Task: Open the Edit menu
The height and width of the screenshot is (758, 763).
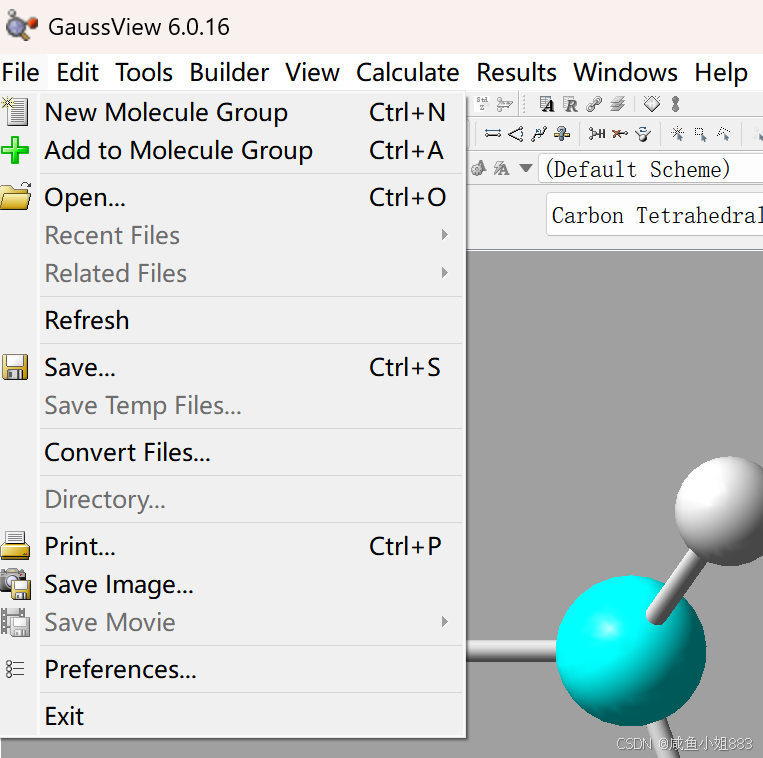Action: [x=77, y=72]
